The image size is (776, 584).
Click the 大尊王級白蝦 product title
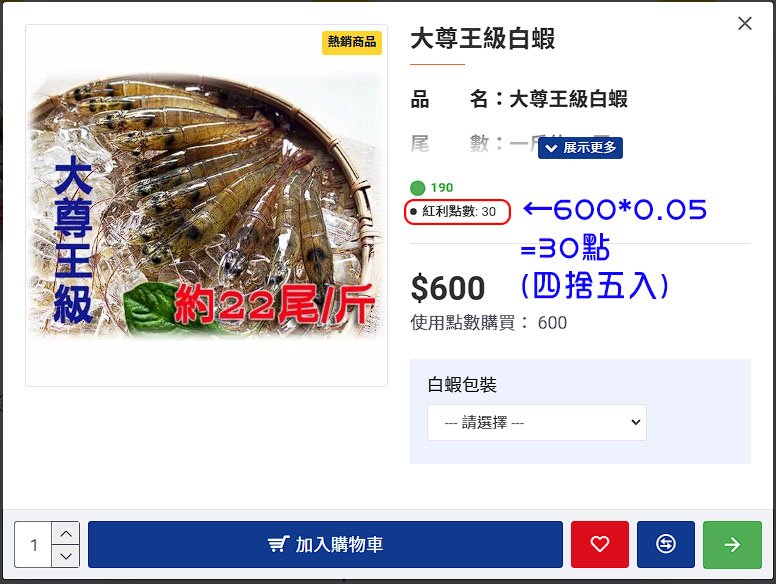coord(483,39)
